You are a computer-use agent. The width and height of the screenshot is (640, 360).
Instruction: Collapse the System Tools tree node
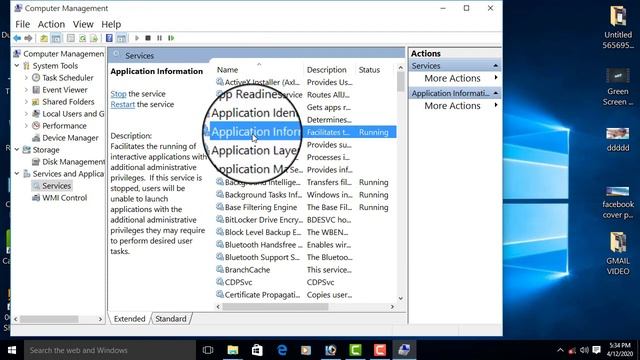click(17, 66)
